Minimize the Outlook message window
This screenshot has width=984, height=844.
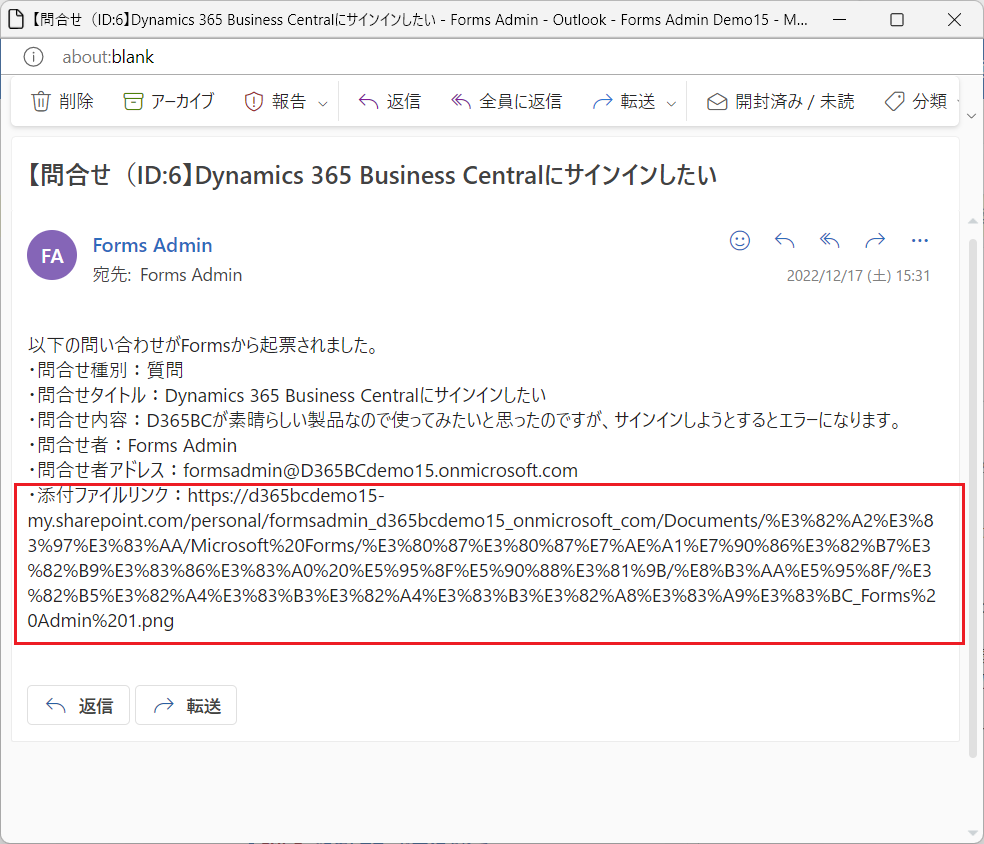point(839,19)
